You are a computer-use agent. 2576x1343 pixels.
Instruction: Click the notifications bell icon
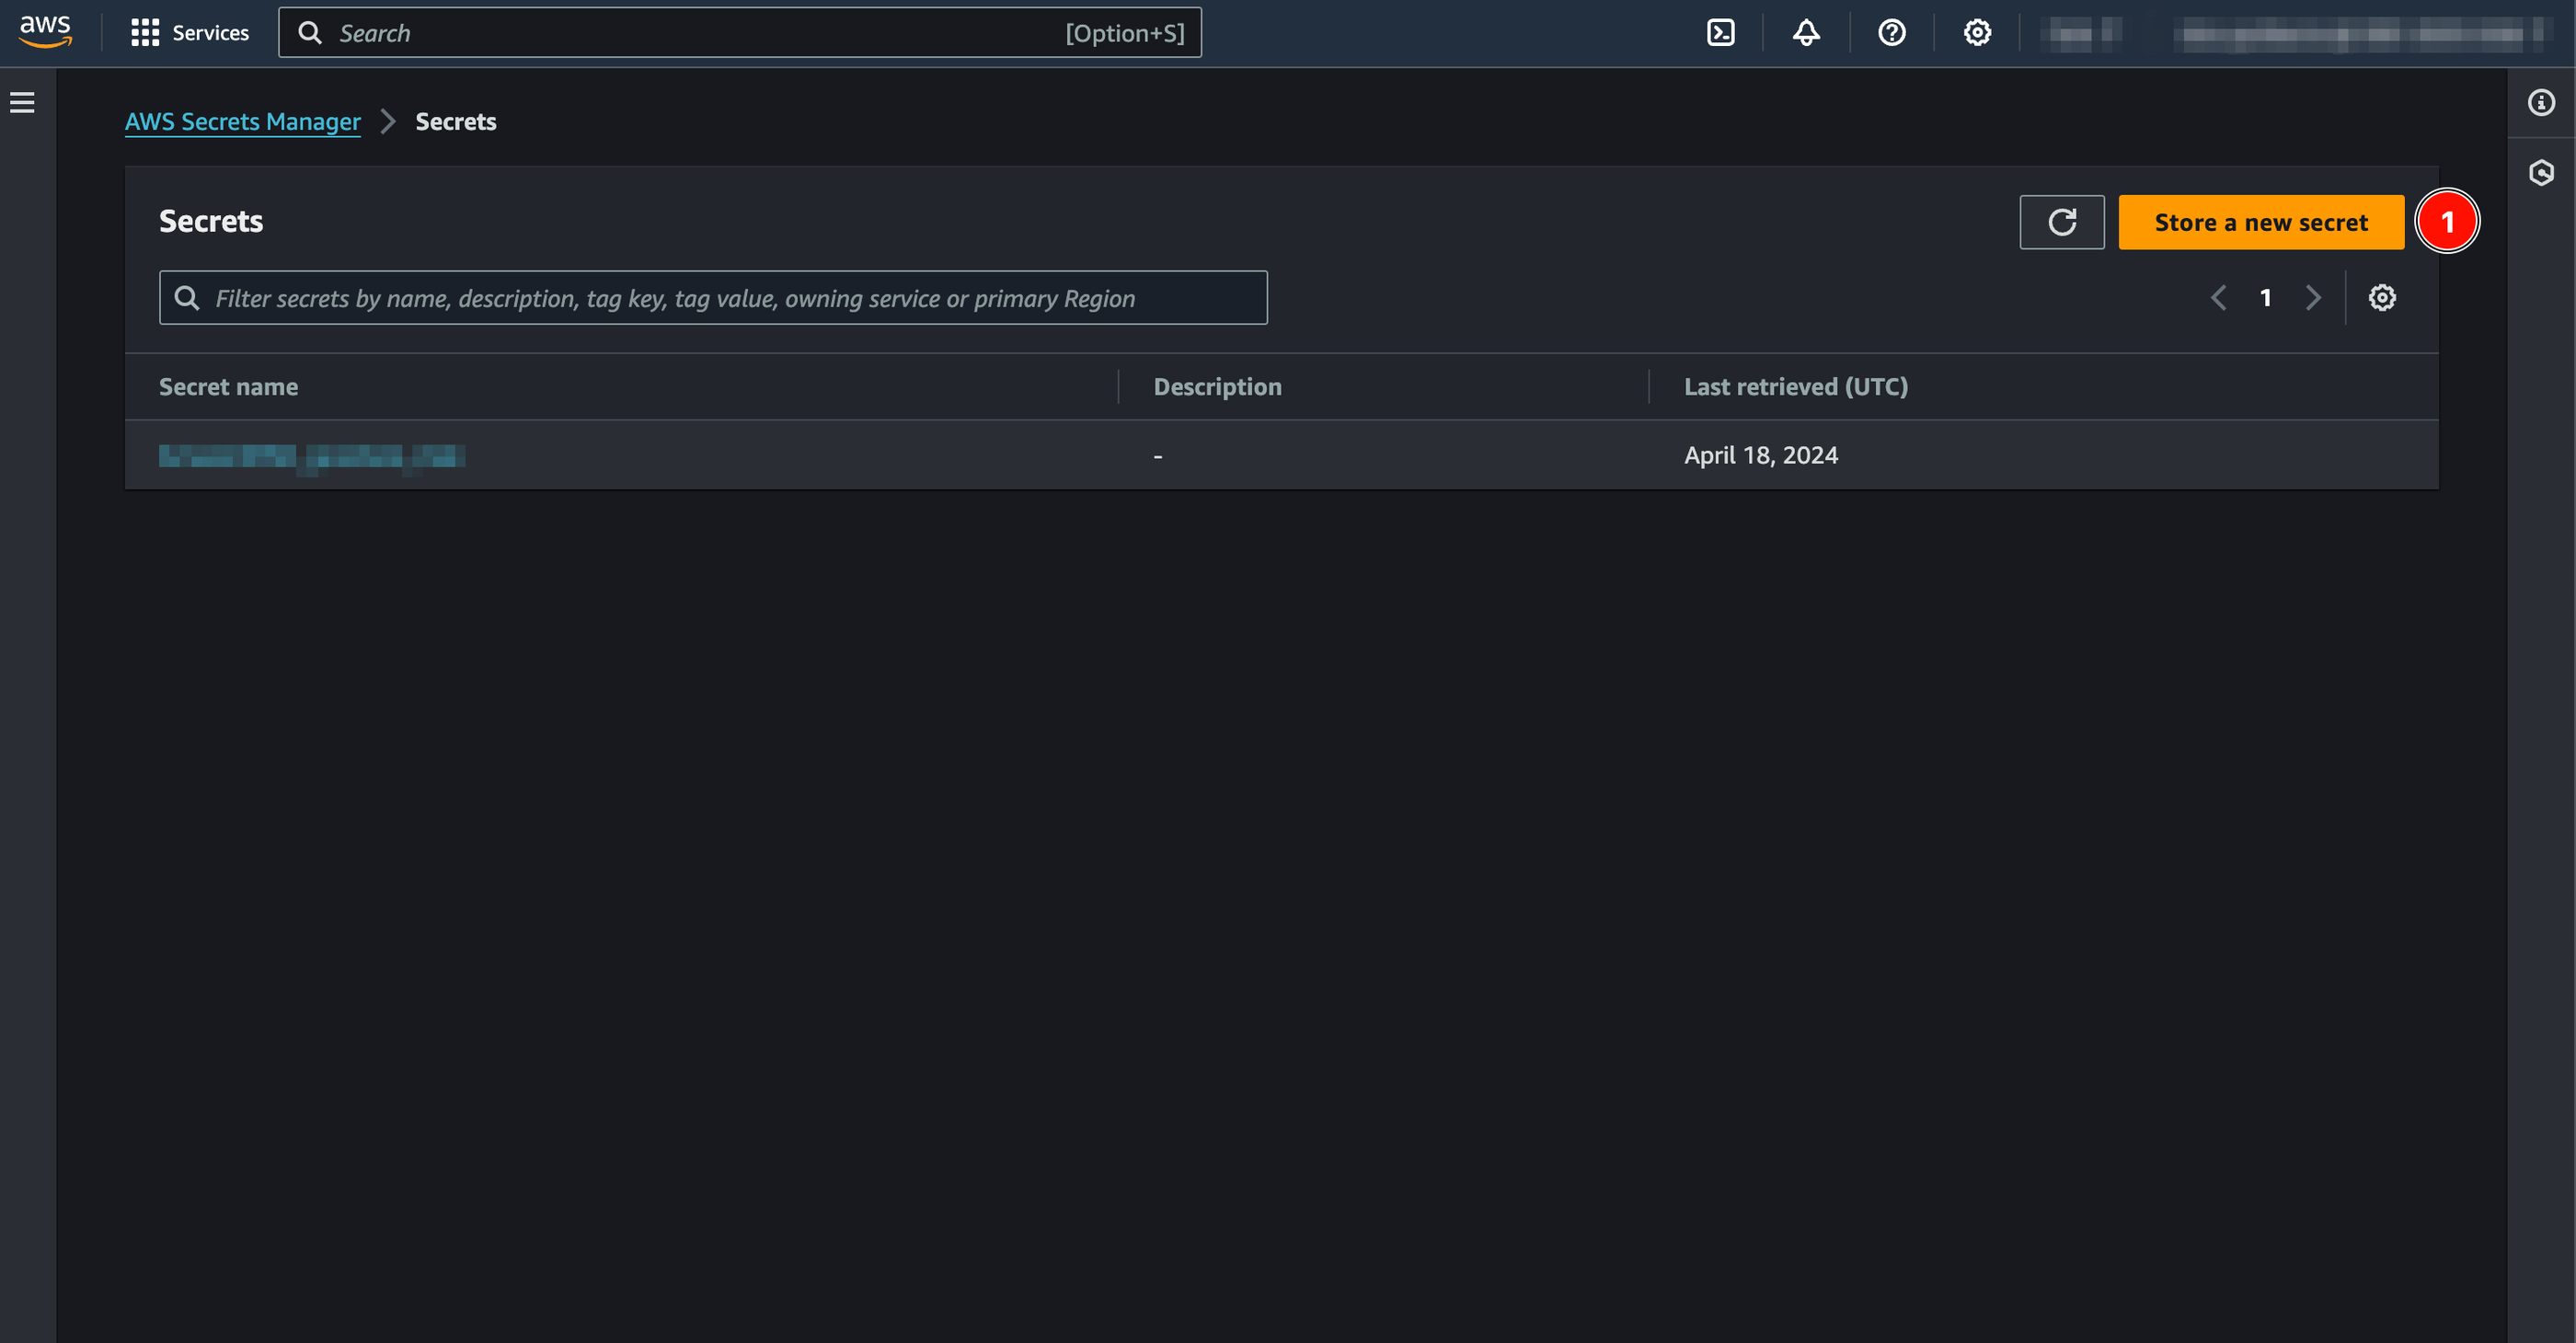click(x=1806, y=32)
